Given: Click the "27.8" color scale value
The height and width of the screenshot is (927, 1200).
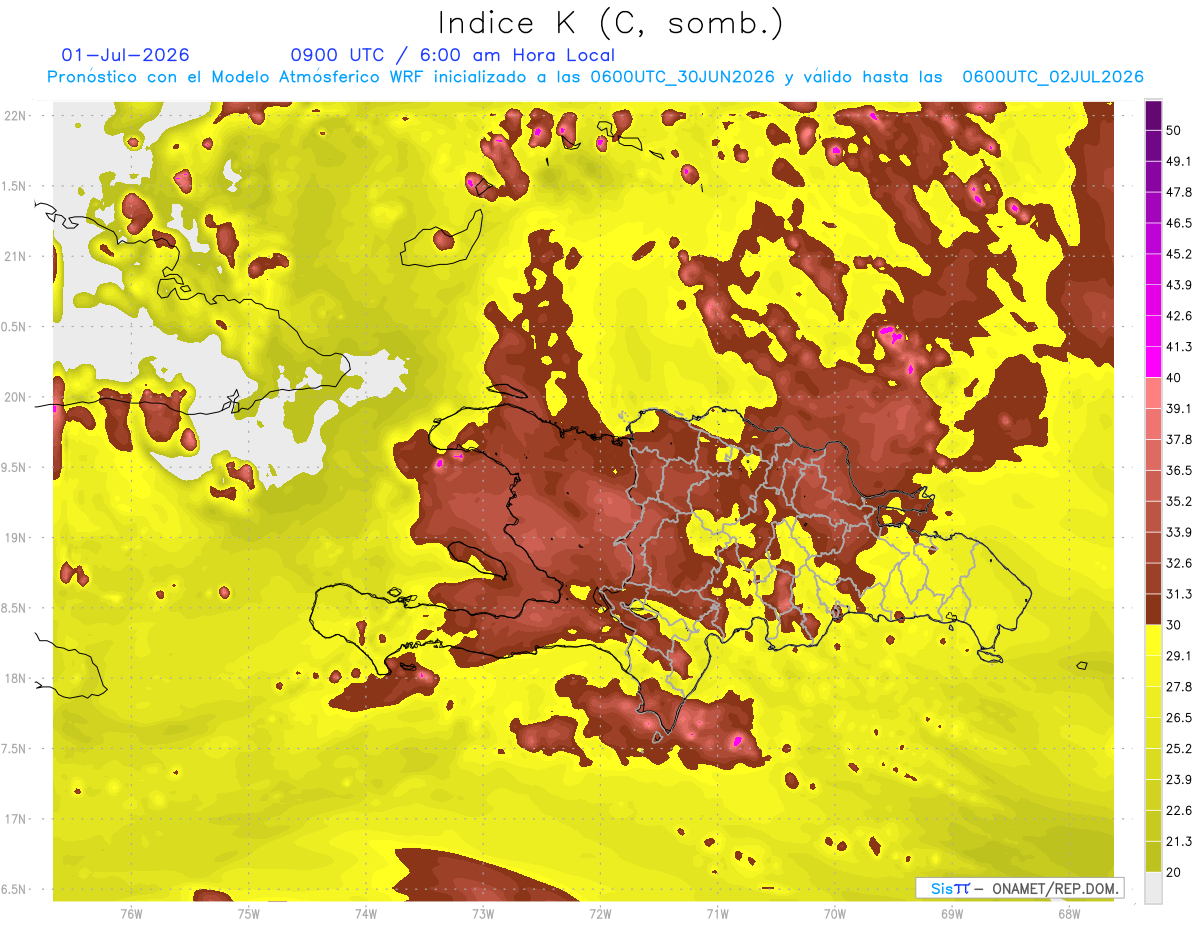Looking at the screenshot, I should coord(1179,687).
